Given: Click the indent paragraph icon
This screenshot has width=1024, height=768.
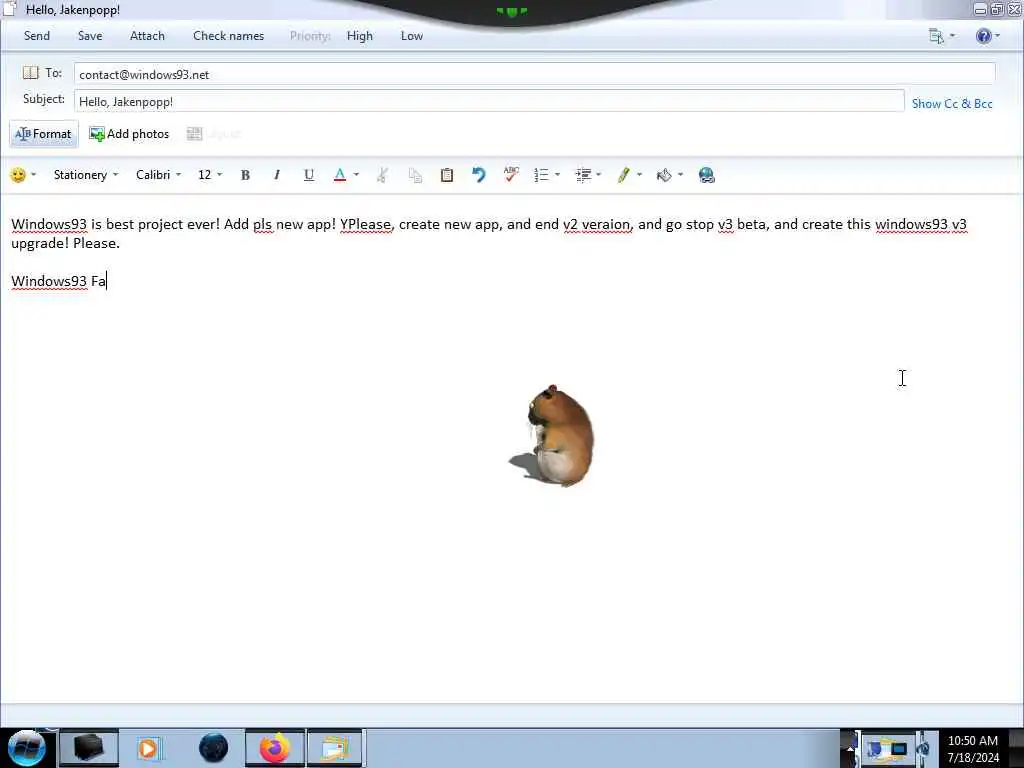Looking at the screenshot, I should tap(583, 175).
